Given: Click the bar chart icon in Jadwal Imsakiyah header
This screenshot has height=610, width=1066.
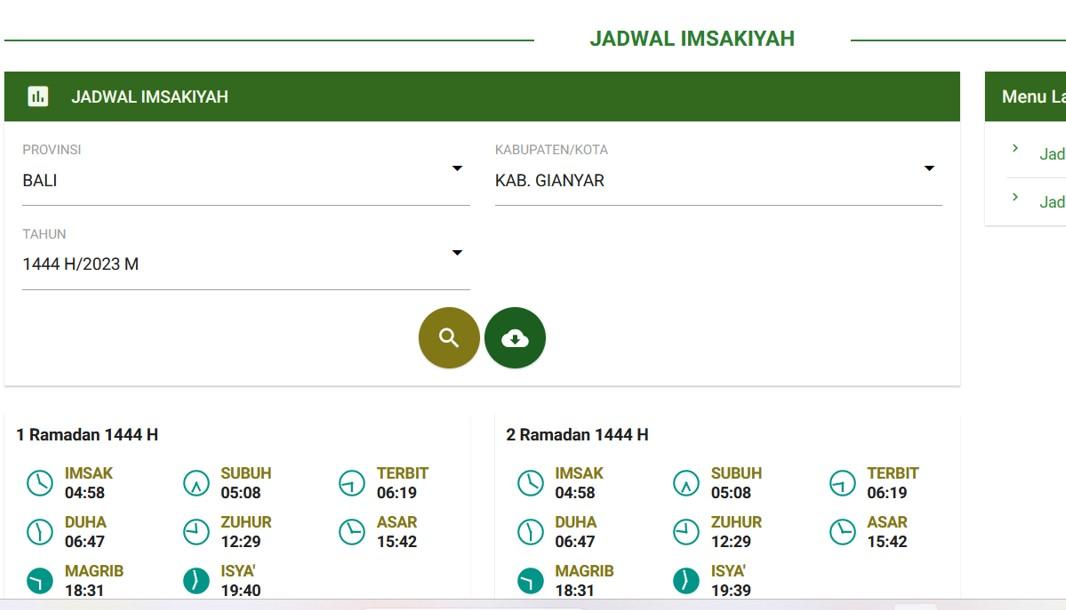Looking at the screenshot, I should coord(38,96).
